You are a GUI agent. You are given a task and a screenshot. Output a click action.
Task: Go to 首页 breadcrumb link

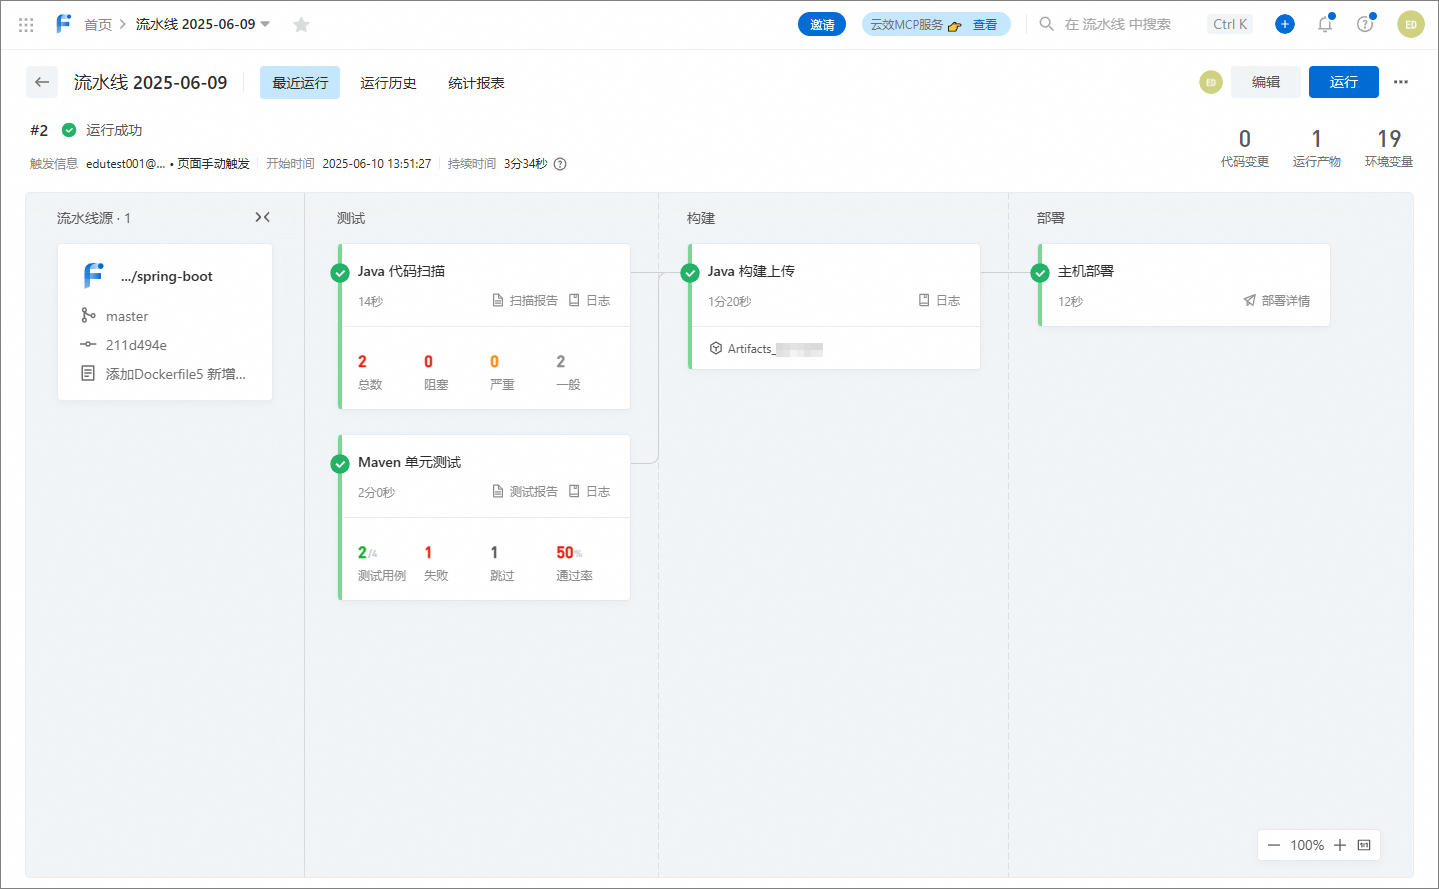click(x=98, y=24)
